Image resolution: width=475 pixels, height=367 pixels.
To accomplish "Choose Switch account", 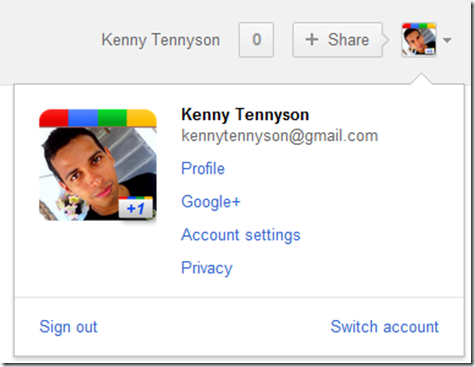I will click(385, 327).
